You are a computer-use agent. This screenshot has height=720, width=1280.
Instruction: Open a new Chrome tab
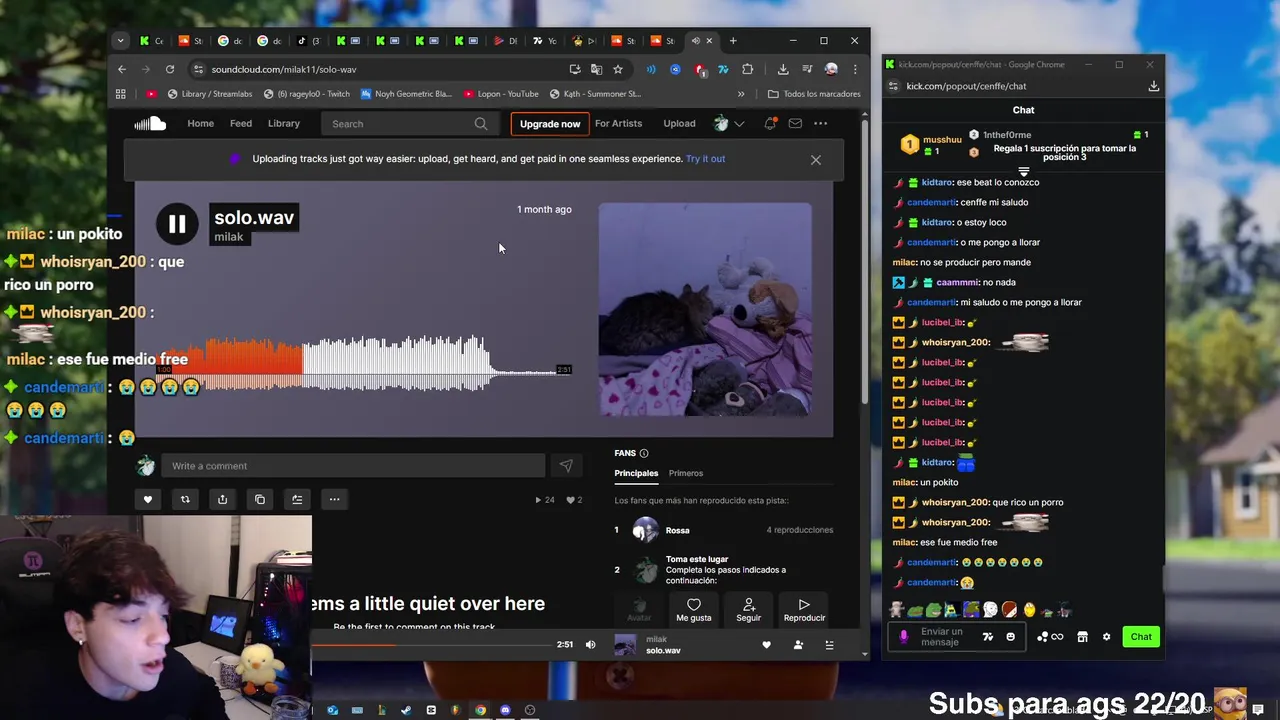click(733, 41)
